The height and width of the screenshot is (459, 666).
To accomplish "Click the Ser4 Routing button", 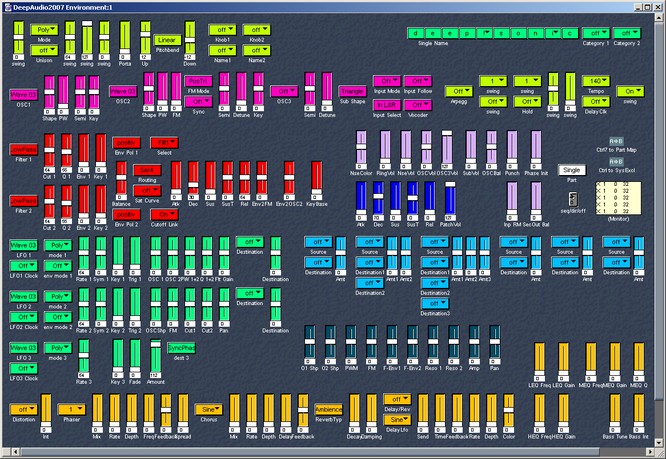I will click(x=147, y=170).
